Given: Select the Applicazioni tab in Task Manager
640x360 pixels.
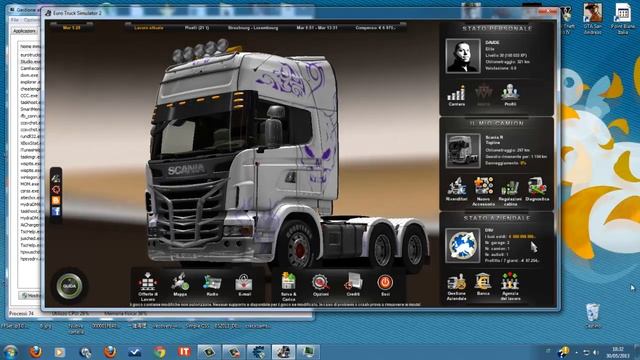Looking at the screenshot, I should point(24,31).
